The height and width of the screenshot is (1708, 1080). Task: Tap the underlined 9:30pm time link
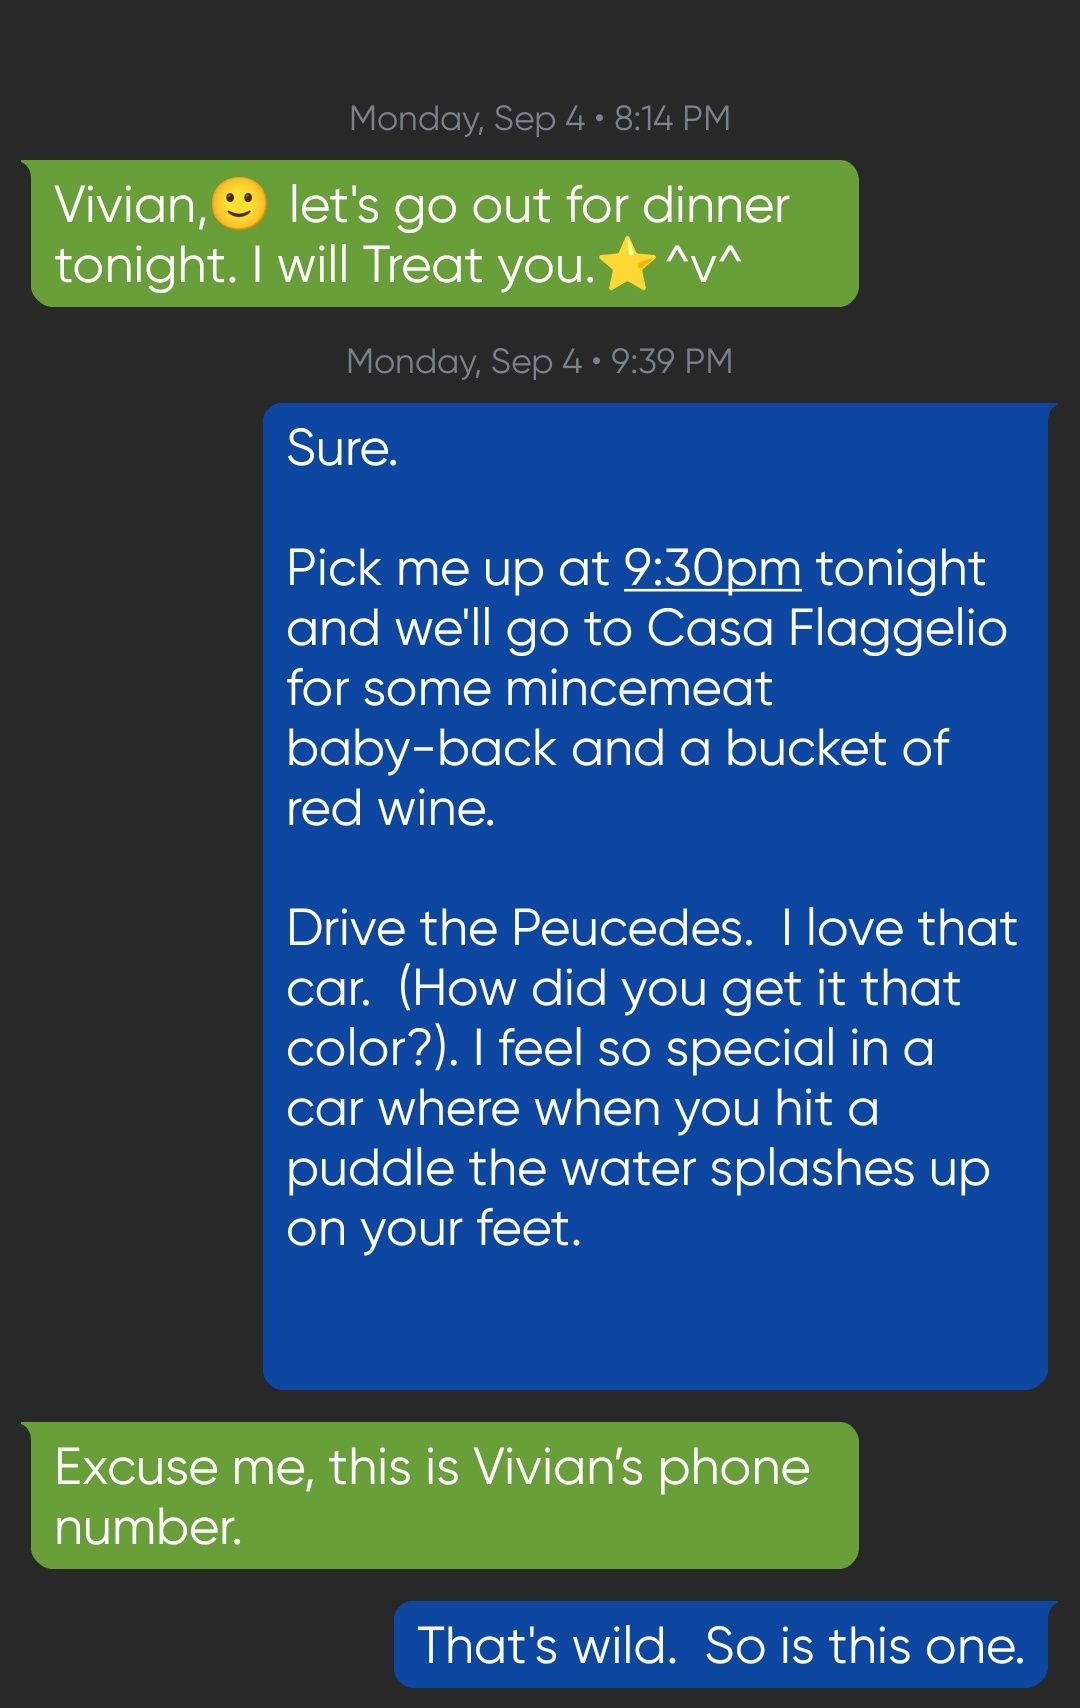pyautogui.click(x=712, y=568)
